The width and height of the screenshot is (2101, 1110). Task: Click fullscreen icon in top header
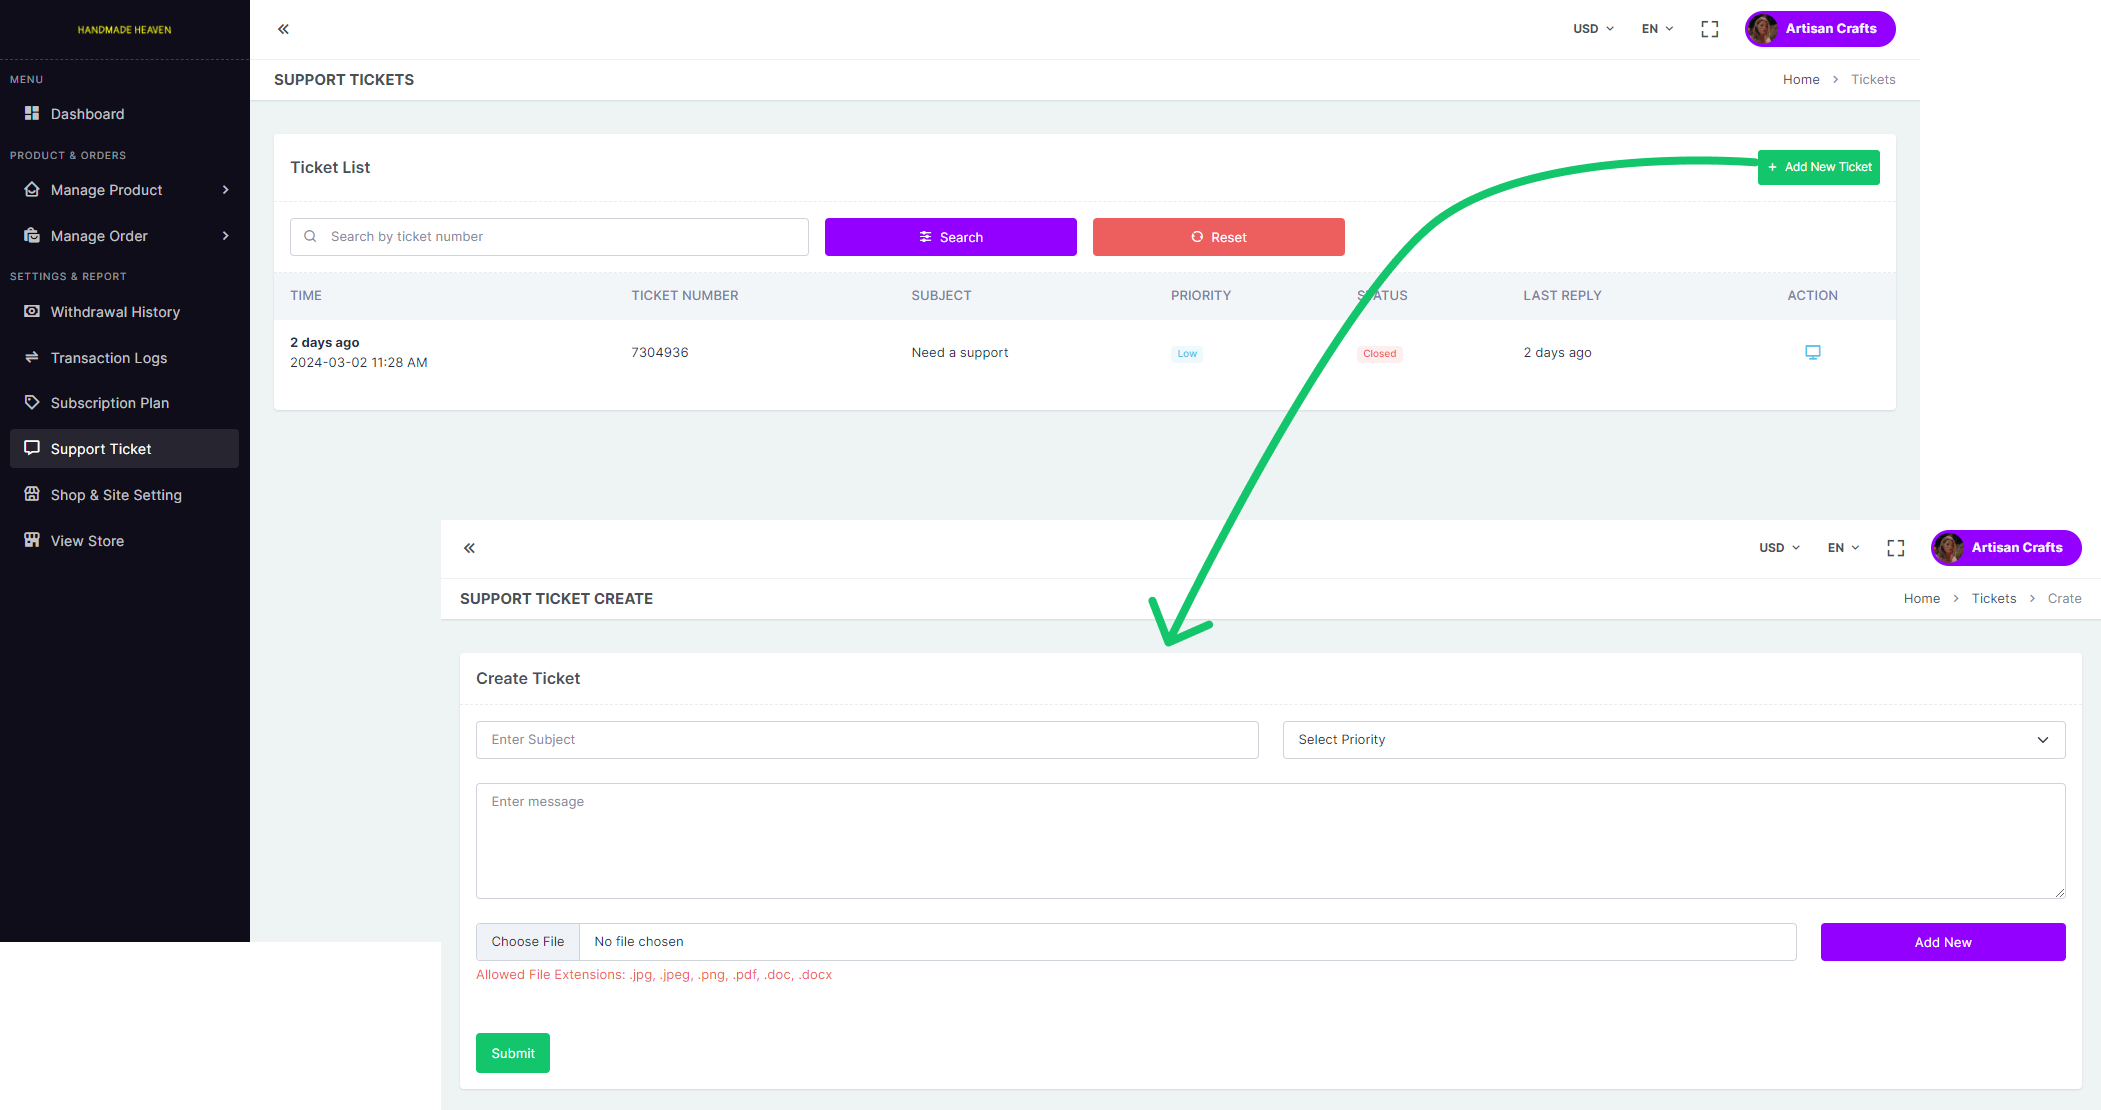[1709, 29]
